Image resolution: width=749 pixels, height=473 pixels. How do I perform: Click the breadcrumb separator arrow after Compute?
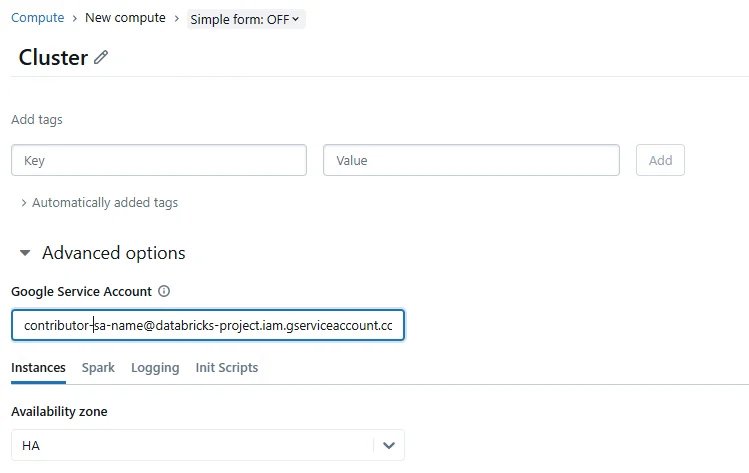tap(74, 18)
